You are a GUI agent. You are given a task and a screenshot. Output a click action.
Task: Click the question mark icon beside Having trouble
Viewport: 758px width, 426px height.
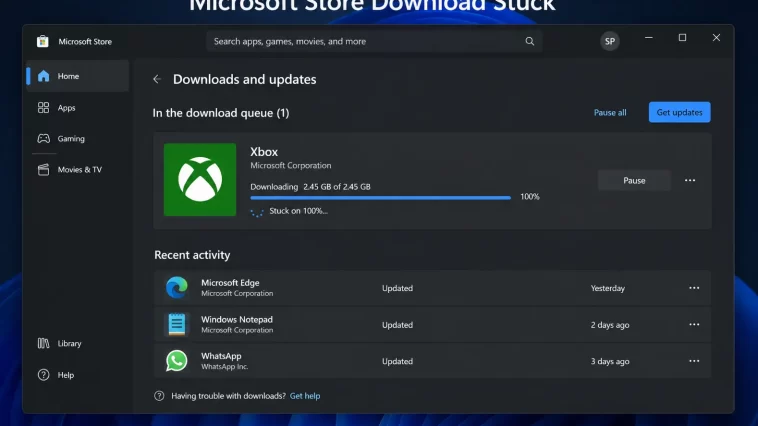159,396
